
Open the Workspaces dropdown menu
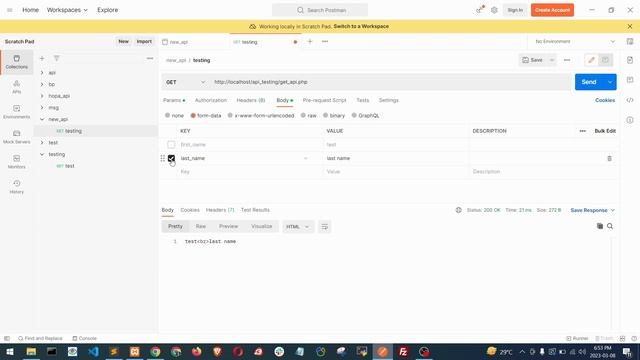pos(67,10)
